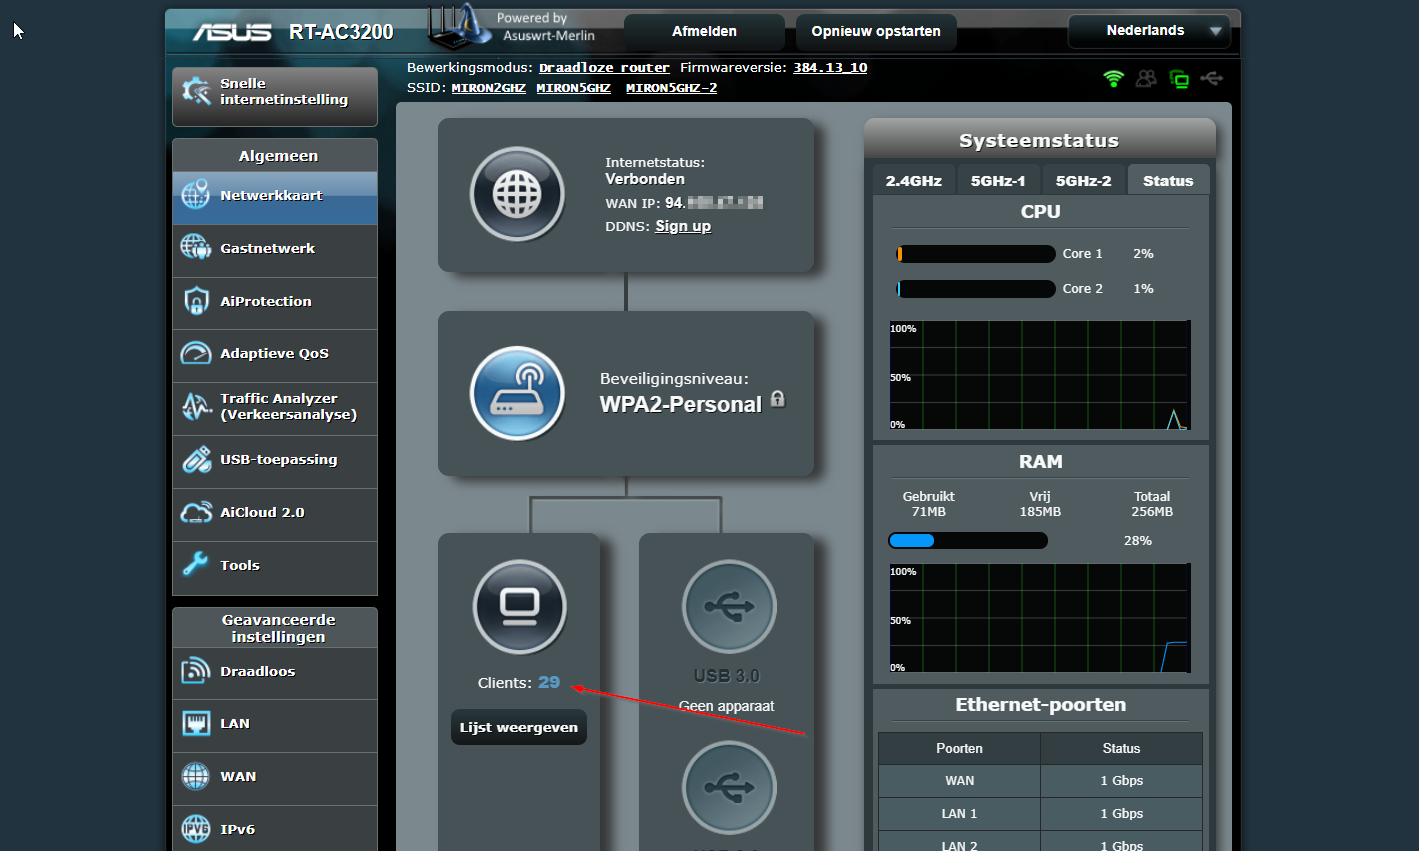Click the USB 3.0 device icon
Viewport: 1419px width, 851px height.
click(x=729, y=607)
